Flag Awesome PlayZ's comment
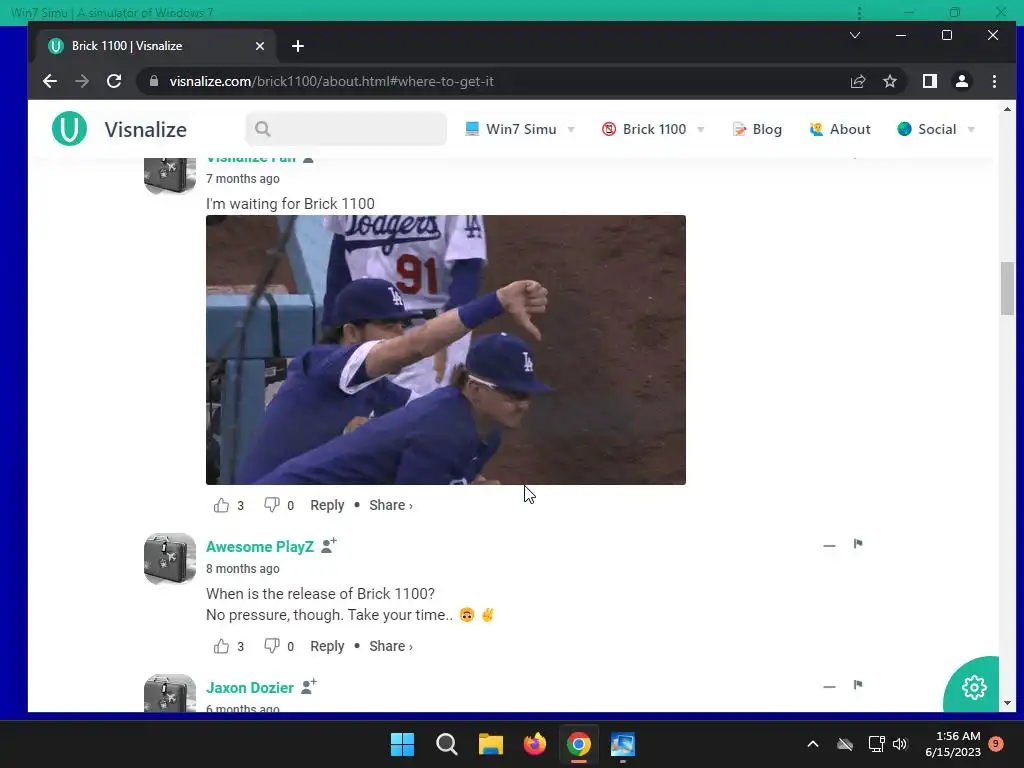 click(x=858, y=543)
